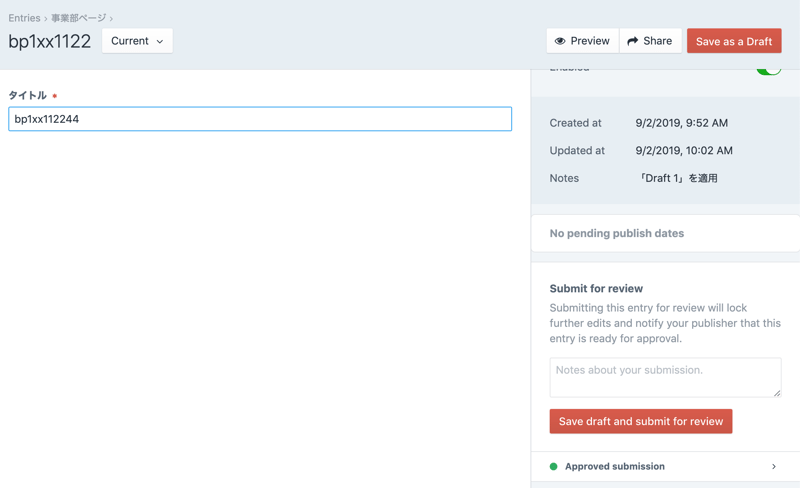The image size is (800, 488).
Task: Click the 「Draft 1」を適用 notes value
Action: [x=677, y=178]
